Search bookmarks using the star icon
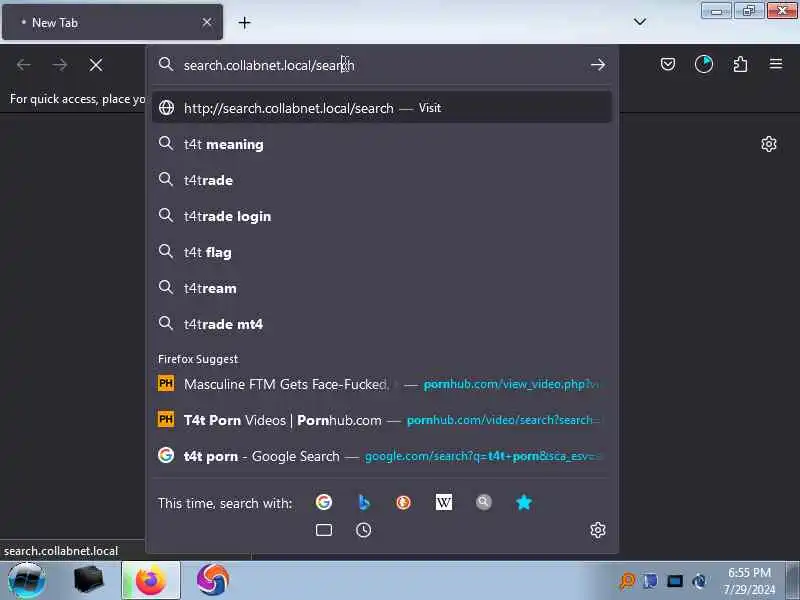 (x=523, y=503)
